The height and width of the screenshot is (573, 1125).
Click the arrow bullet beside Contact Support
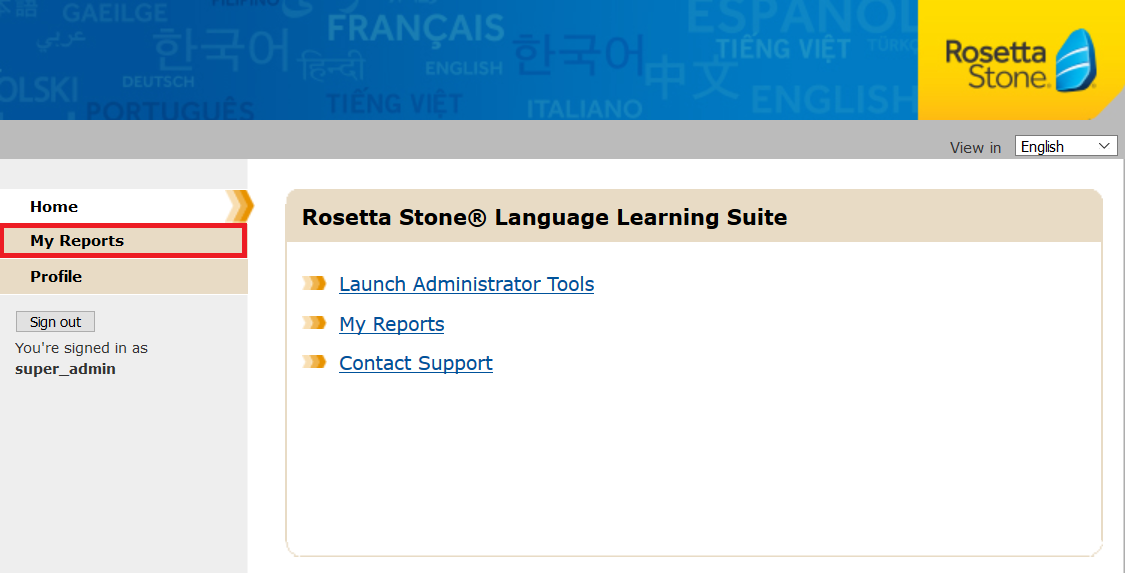(314, 362)
